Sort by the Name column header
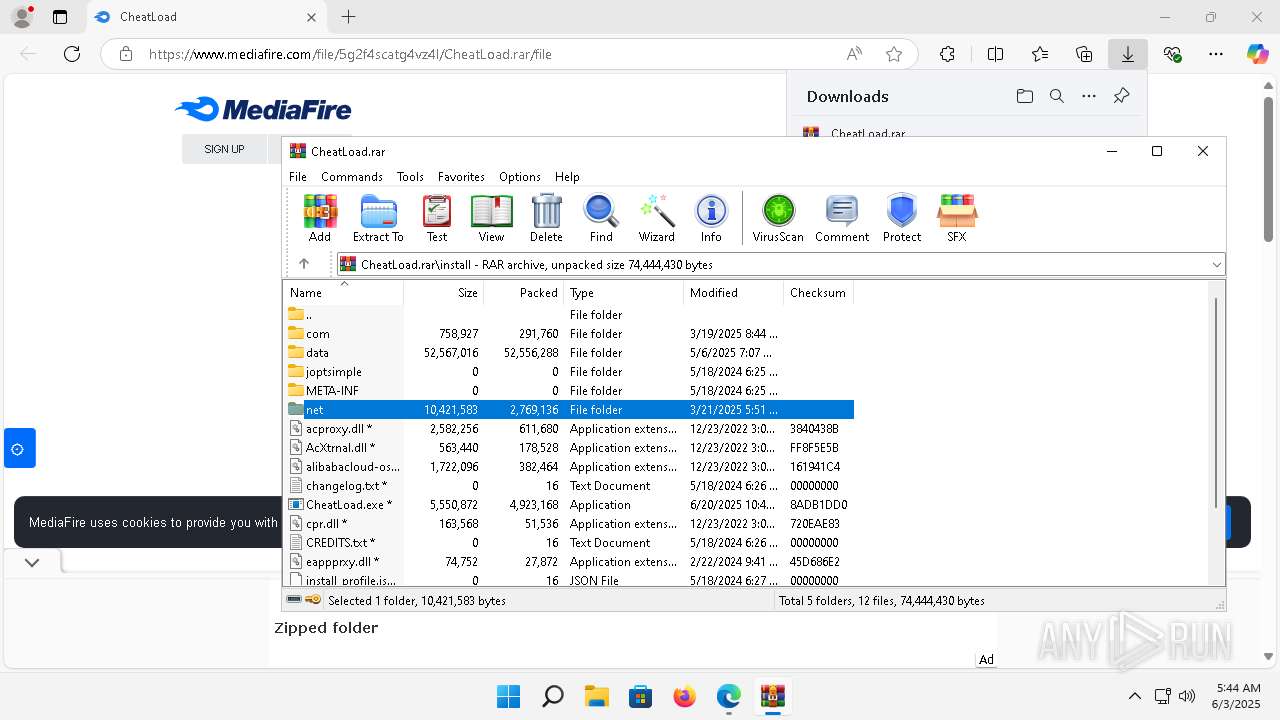 (x=344, y=293)
